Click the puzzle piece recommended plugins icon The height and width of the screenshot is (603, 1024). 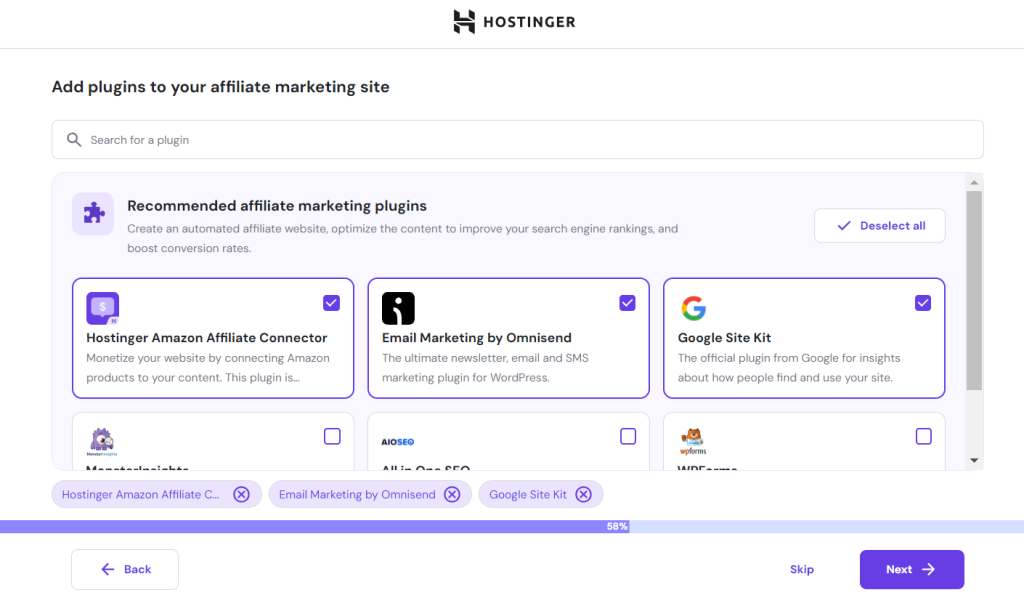[93, 214]
